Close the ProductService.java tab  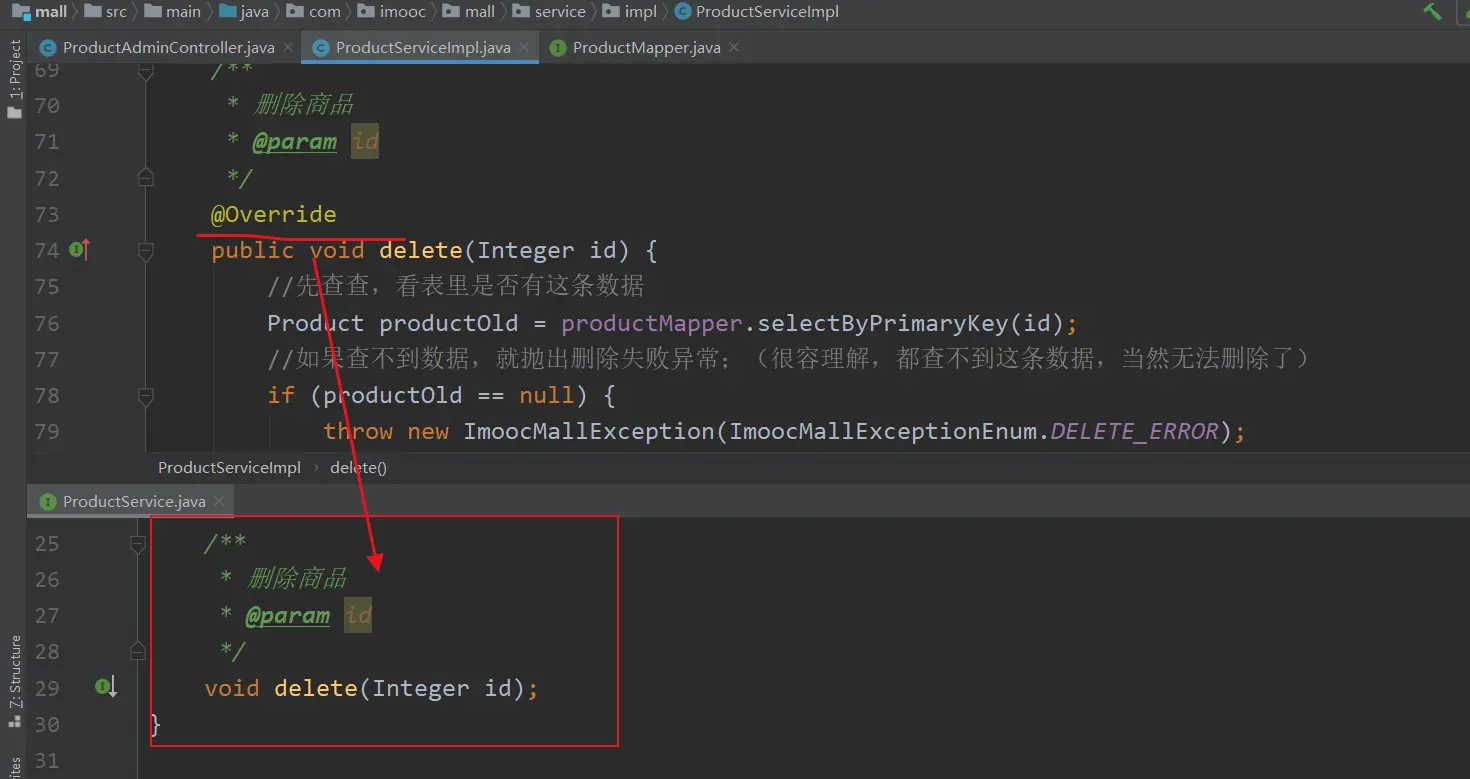point(219,501)
